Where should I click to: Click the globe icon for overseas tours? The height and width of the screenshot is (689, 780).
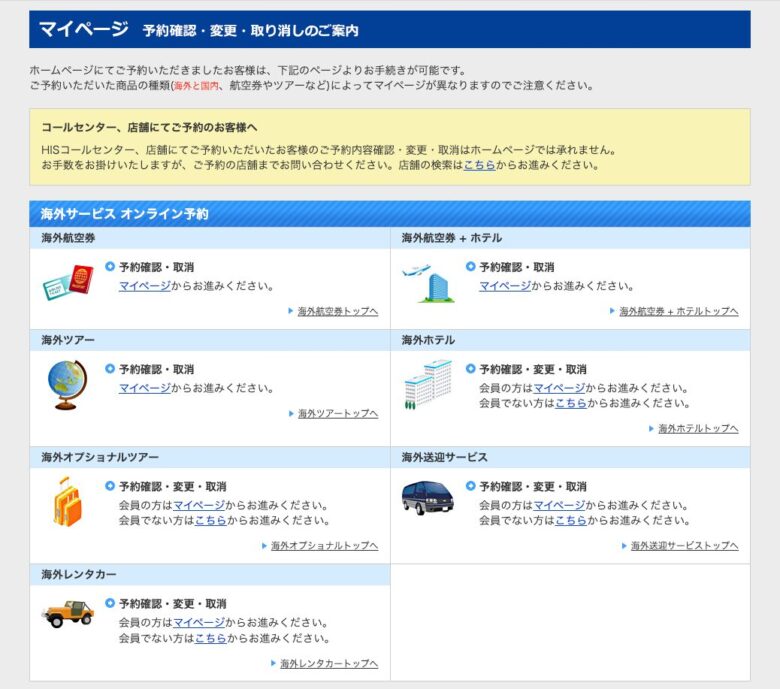point(67,385)
